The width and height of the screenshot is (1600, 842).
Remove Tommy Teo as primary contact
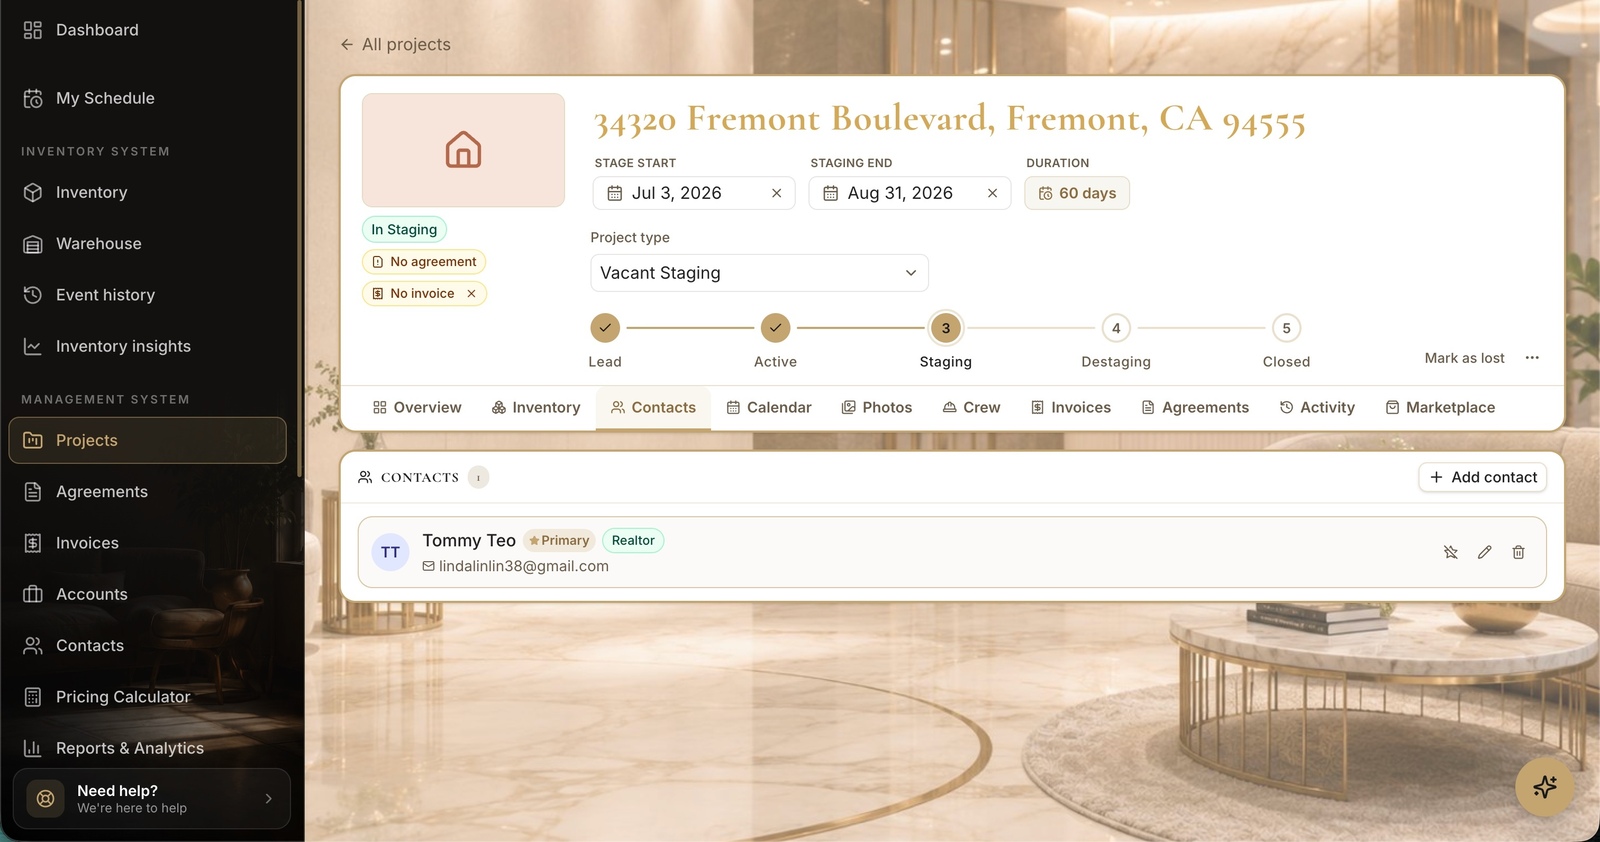(1451, 552)
